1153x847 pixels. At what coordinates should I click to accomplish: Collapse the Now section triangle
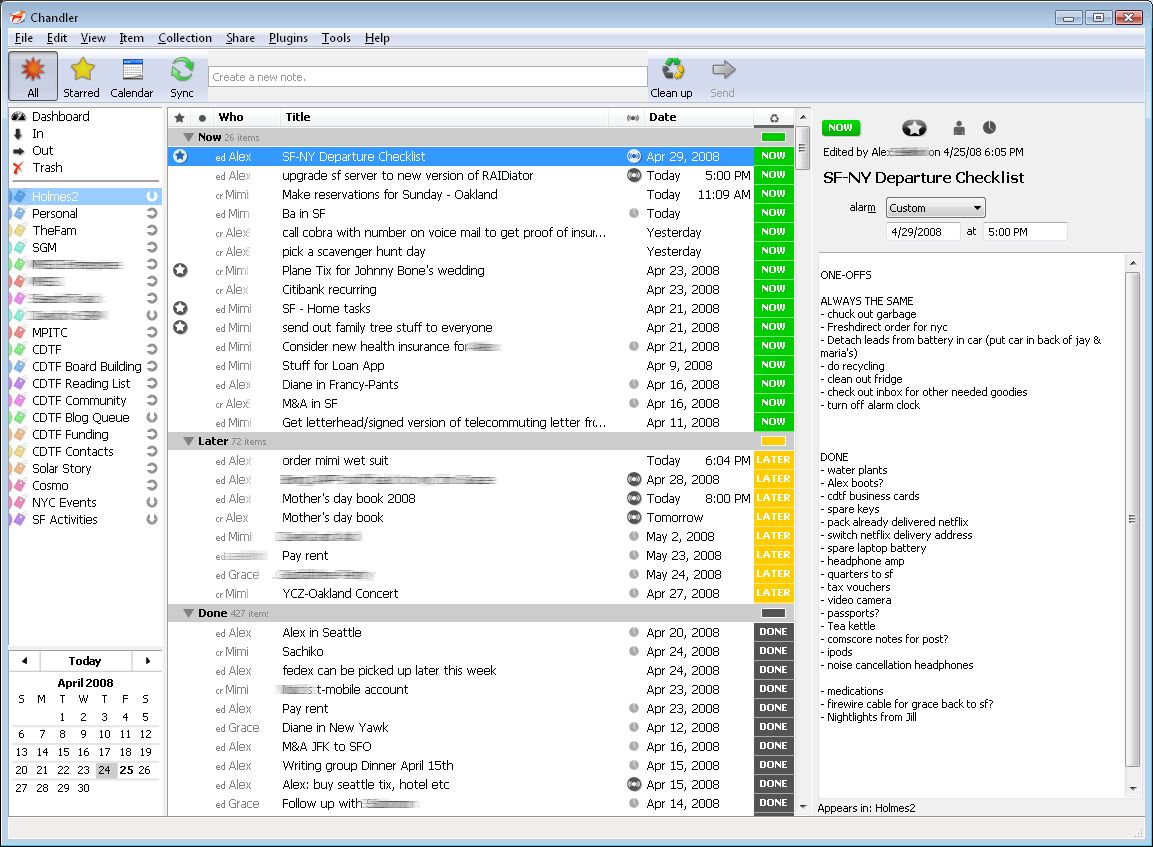pos(188,137)
